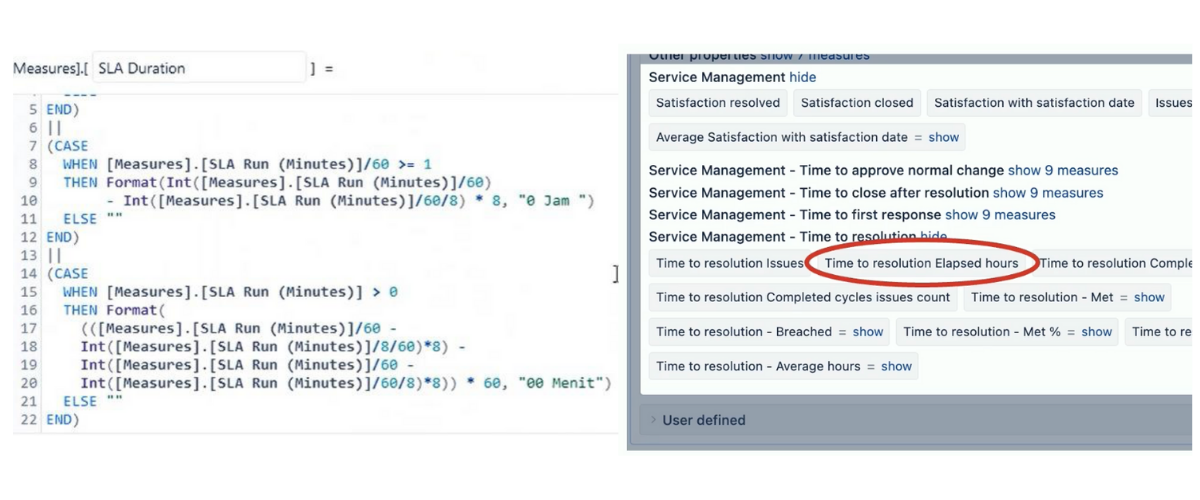Show 9 measures for Time to first response
1200x500 pixels.
coord(1000,214)
